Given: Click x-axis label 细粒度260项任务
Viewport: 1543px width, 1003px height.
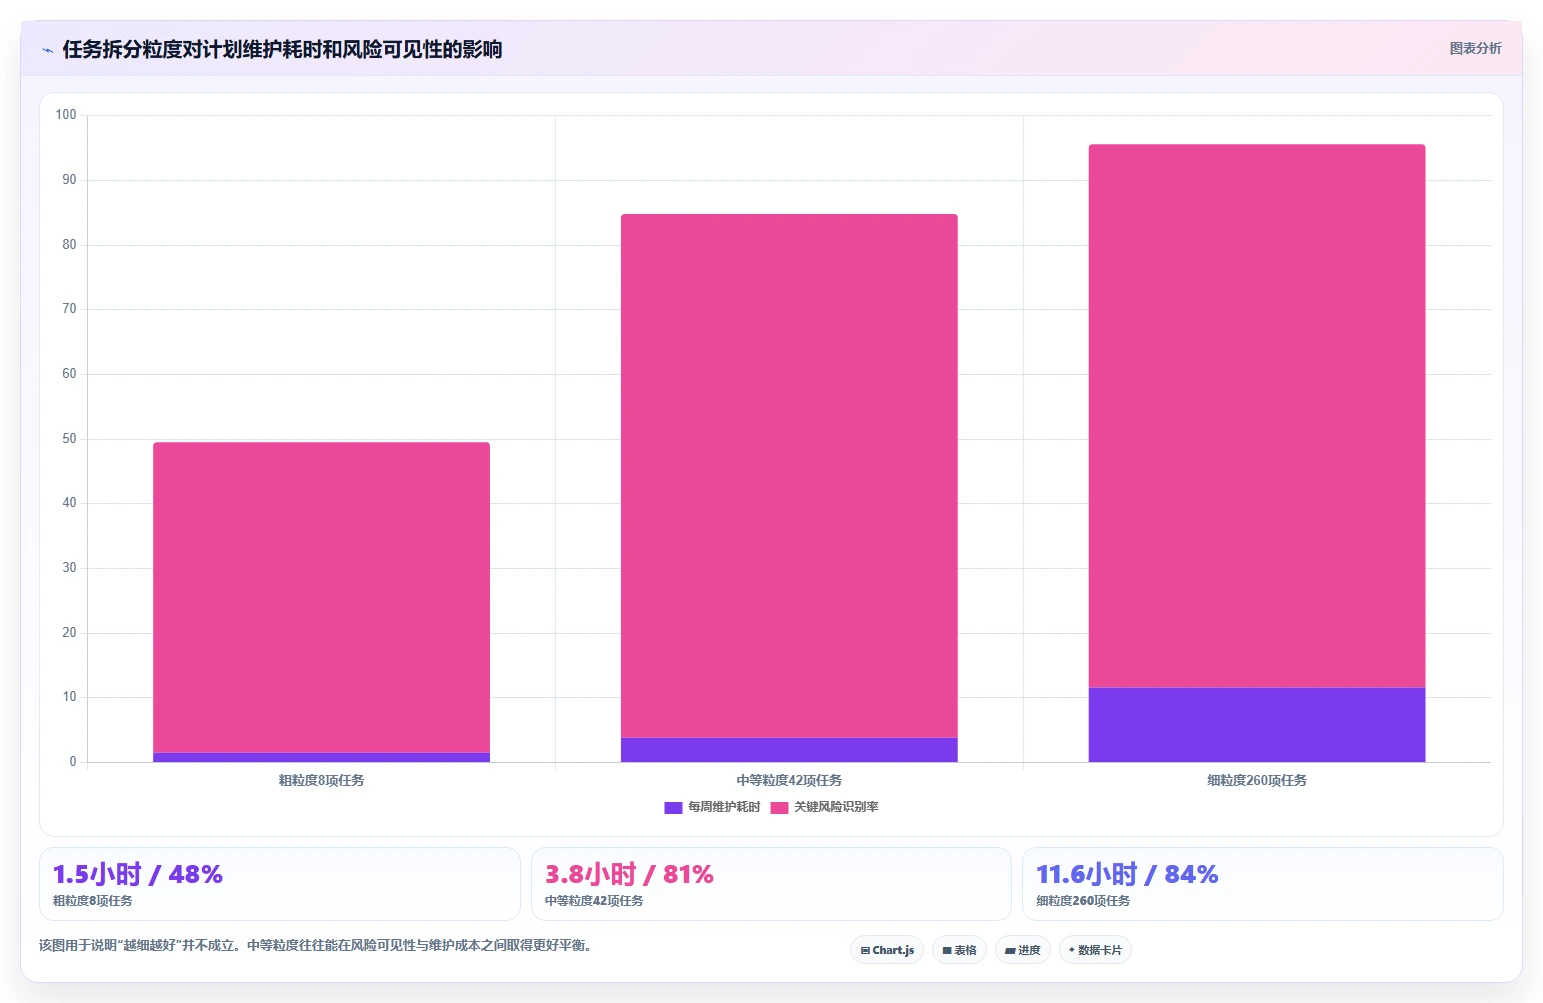Looking at the screenshot, I should click(1257, 780).
